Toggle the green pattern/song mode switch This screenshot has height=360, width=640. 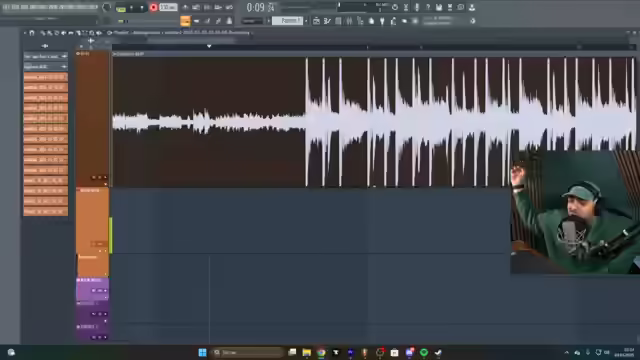point(121,8)
